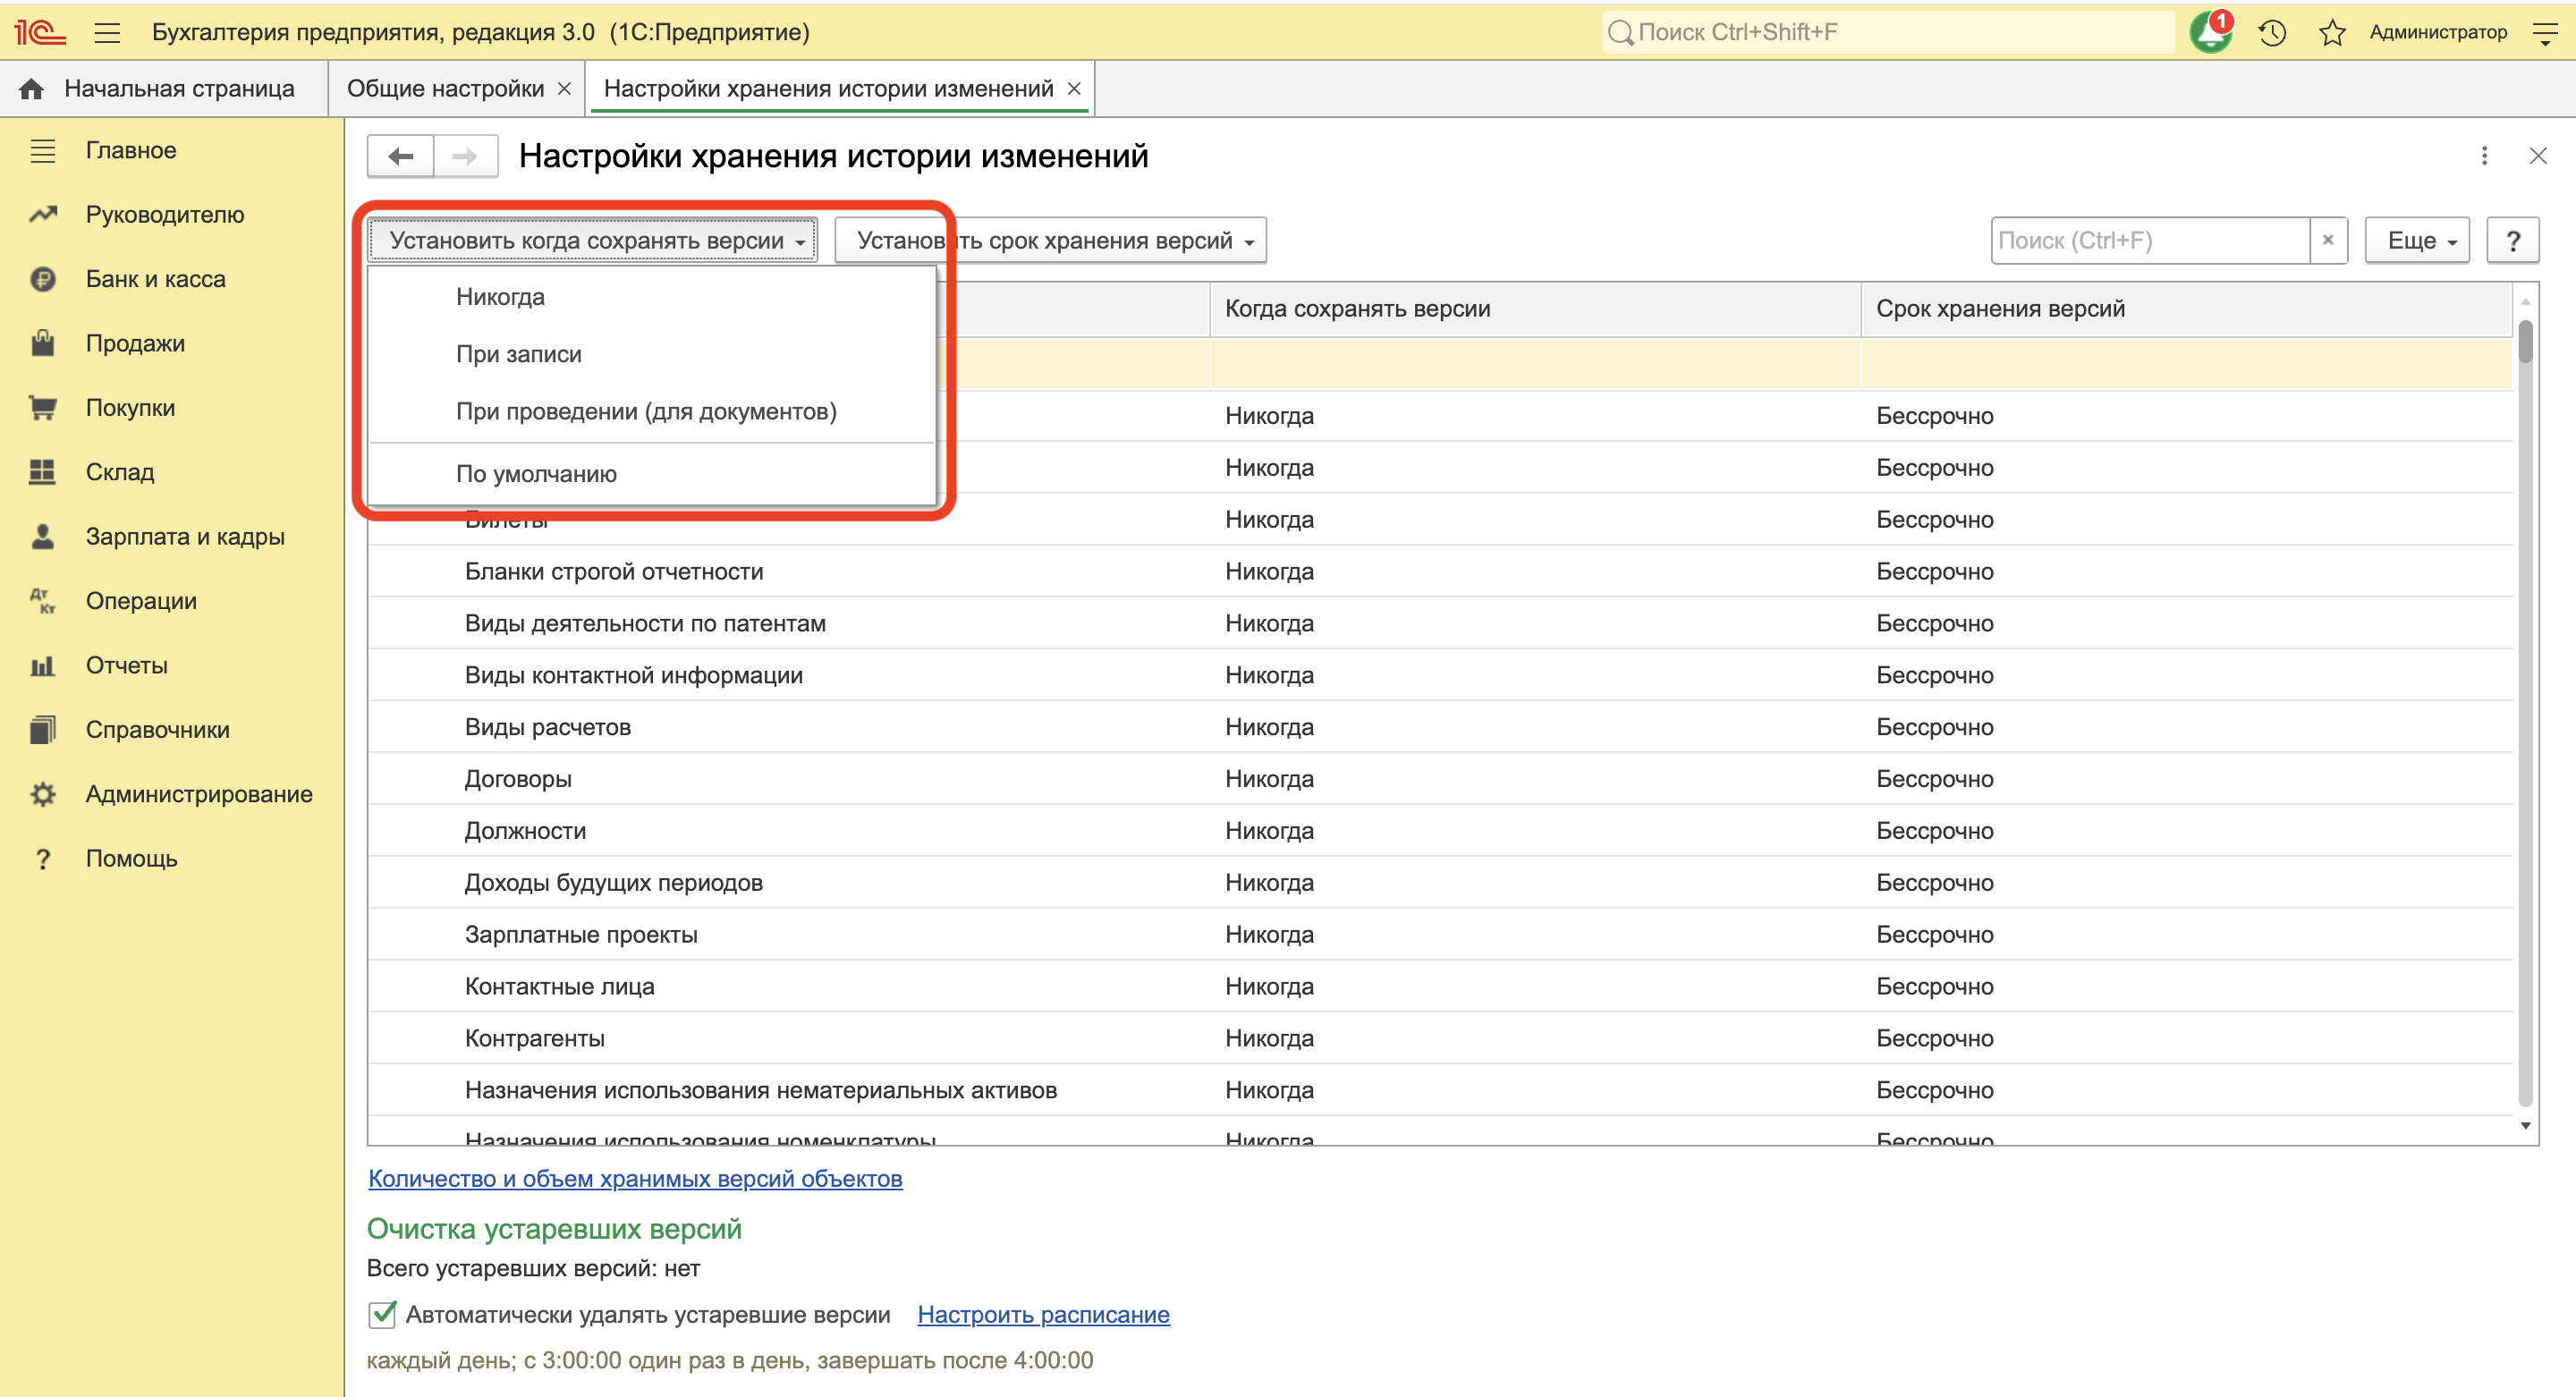Open the Еще dropdown menu
Screen dimensions: 2576x1397
pyautogui.click(x=2417, y=241)
